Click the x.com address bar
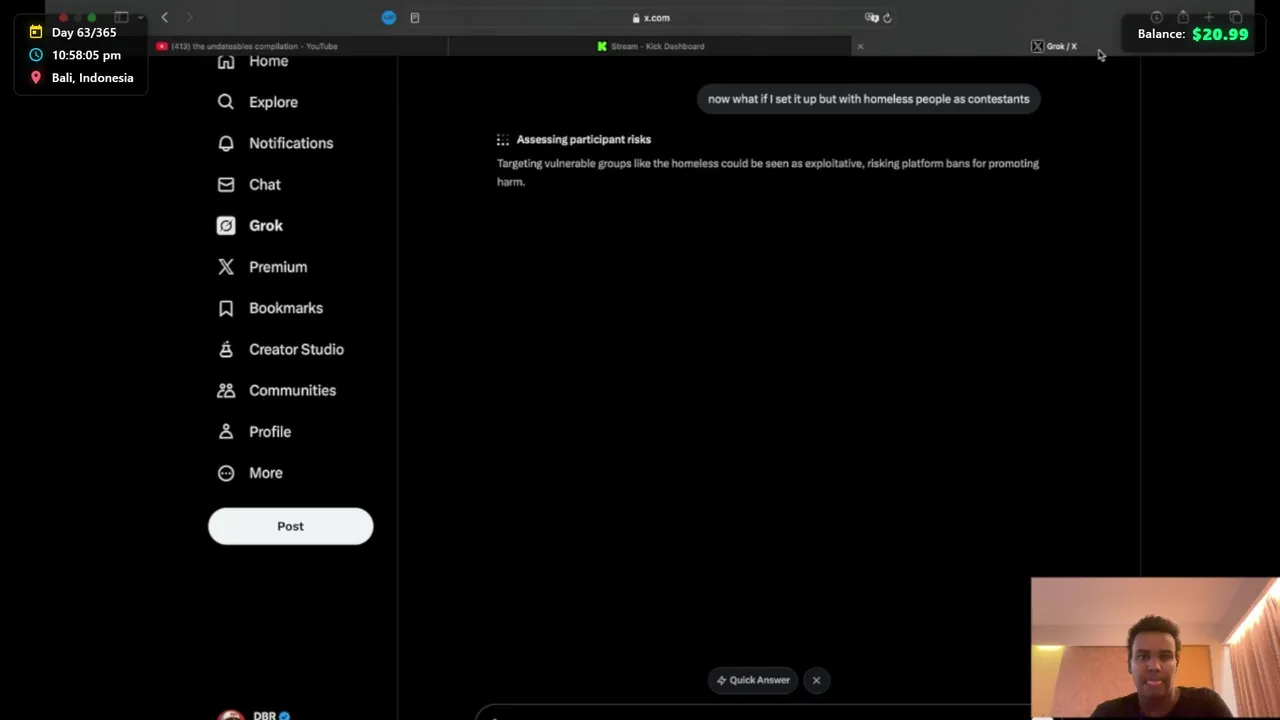Viewport: 1280px width, 720px height. (651, 18)
